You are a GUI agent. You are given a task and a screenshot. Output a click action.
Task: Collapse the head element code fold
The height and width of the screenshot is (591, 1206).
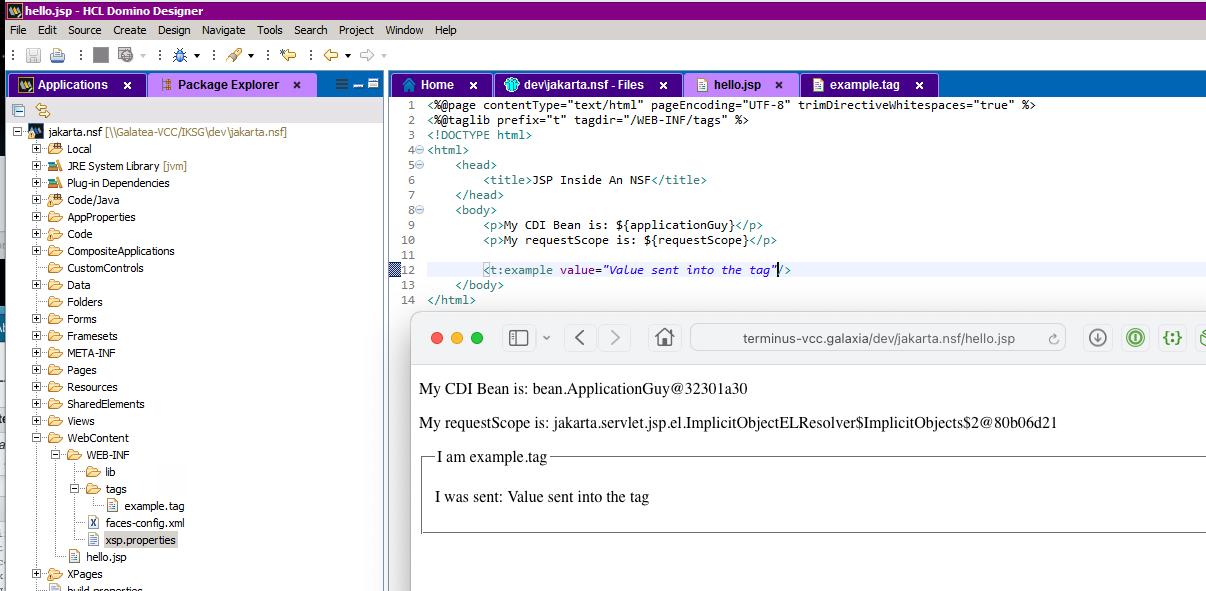tap(419, 165)
